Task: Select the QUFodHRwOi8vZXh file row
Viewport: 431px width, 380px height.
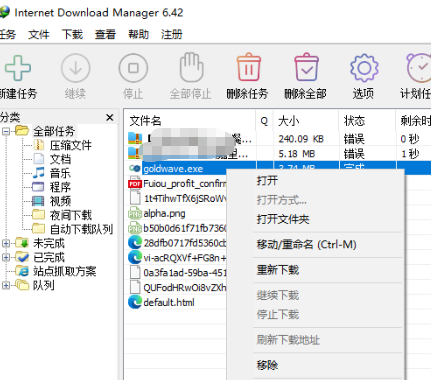Action: click(x=176, y=287)
